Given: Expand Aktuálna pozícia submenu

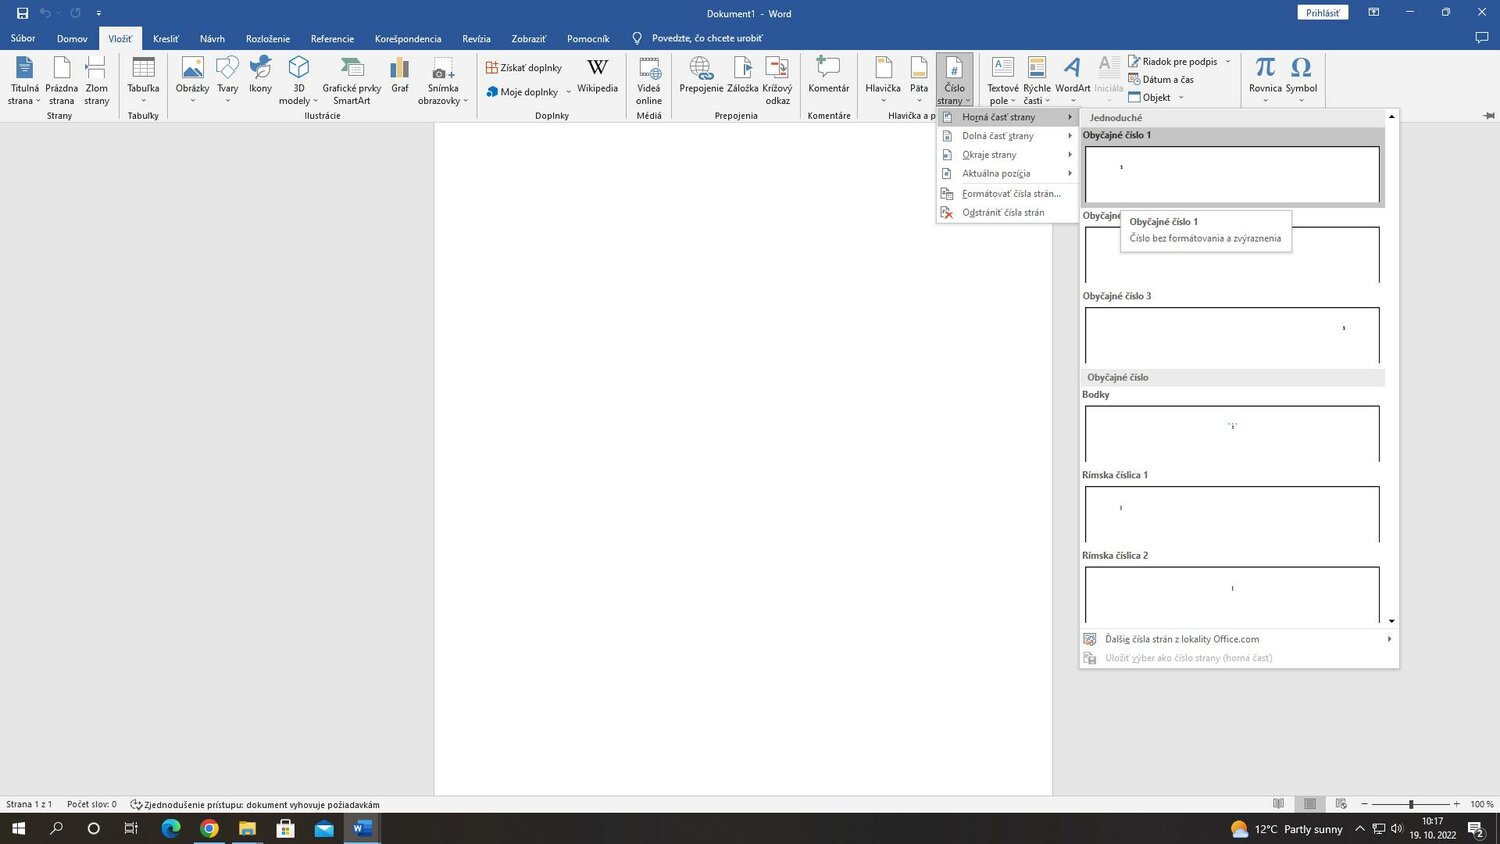Looking at the screenshot, I should pos(1007,174).
